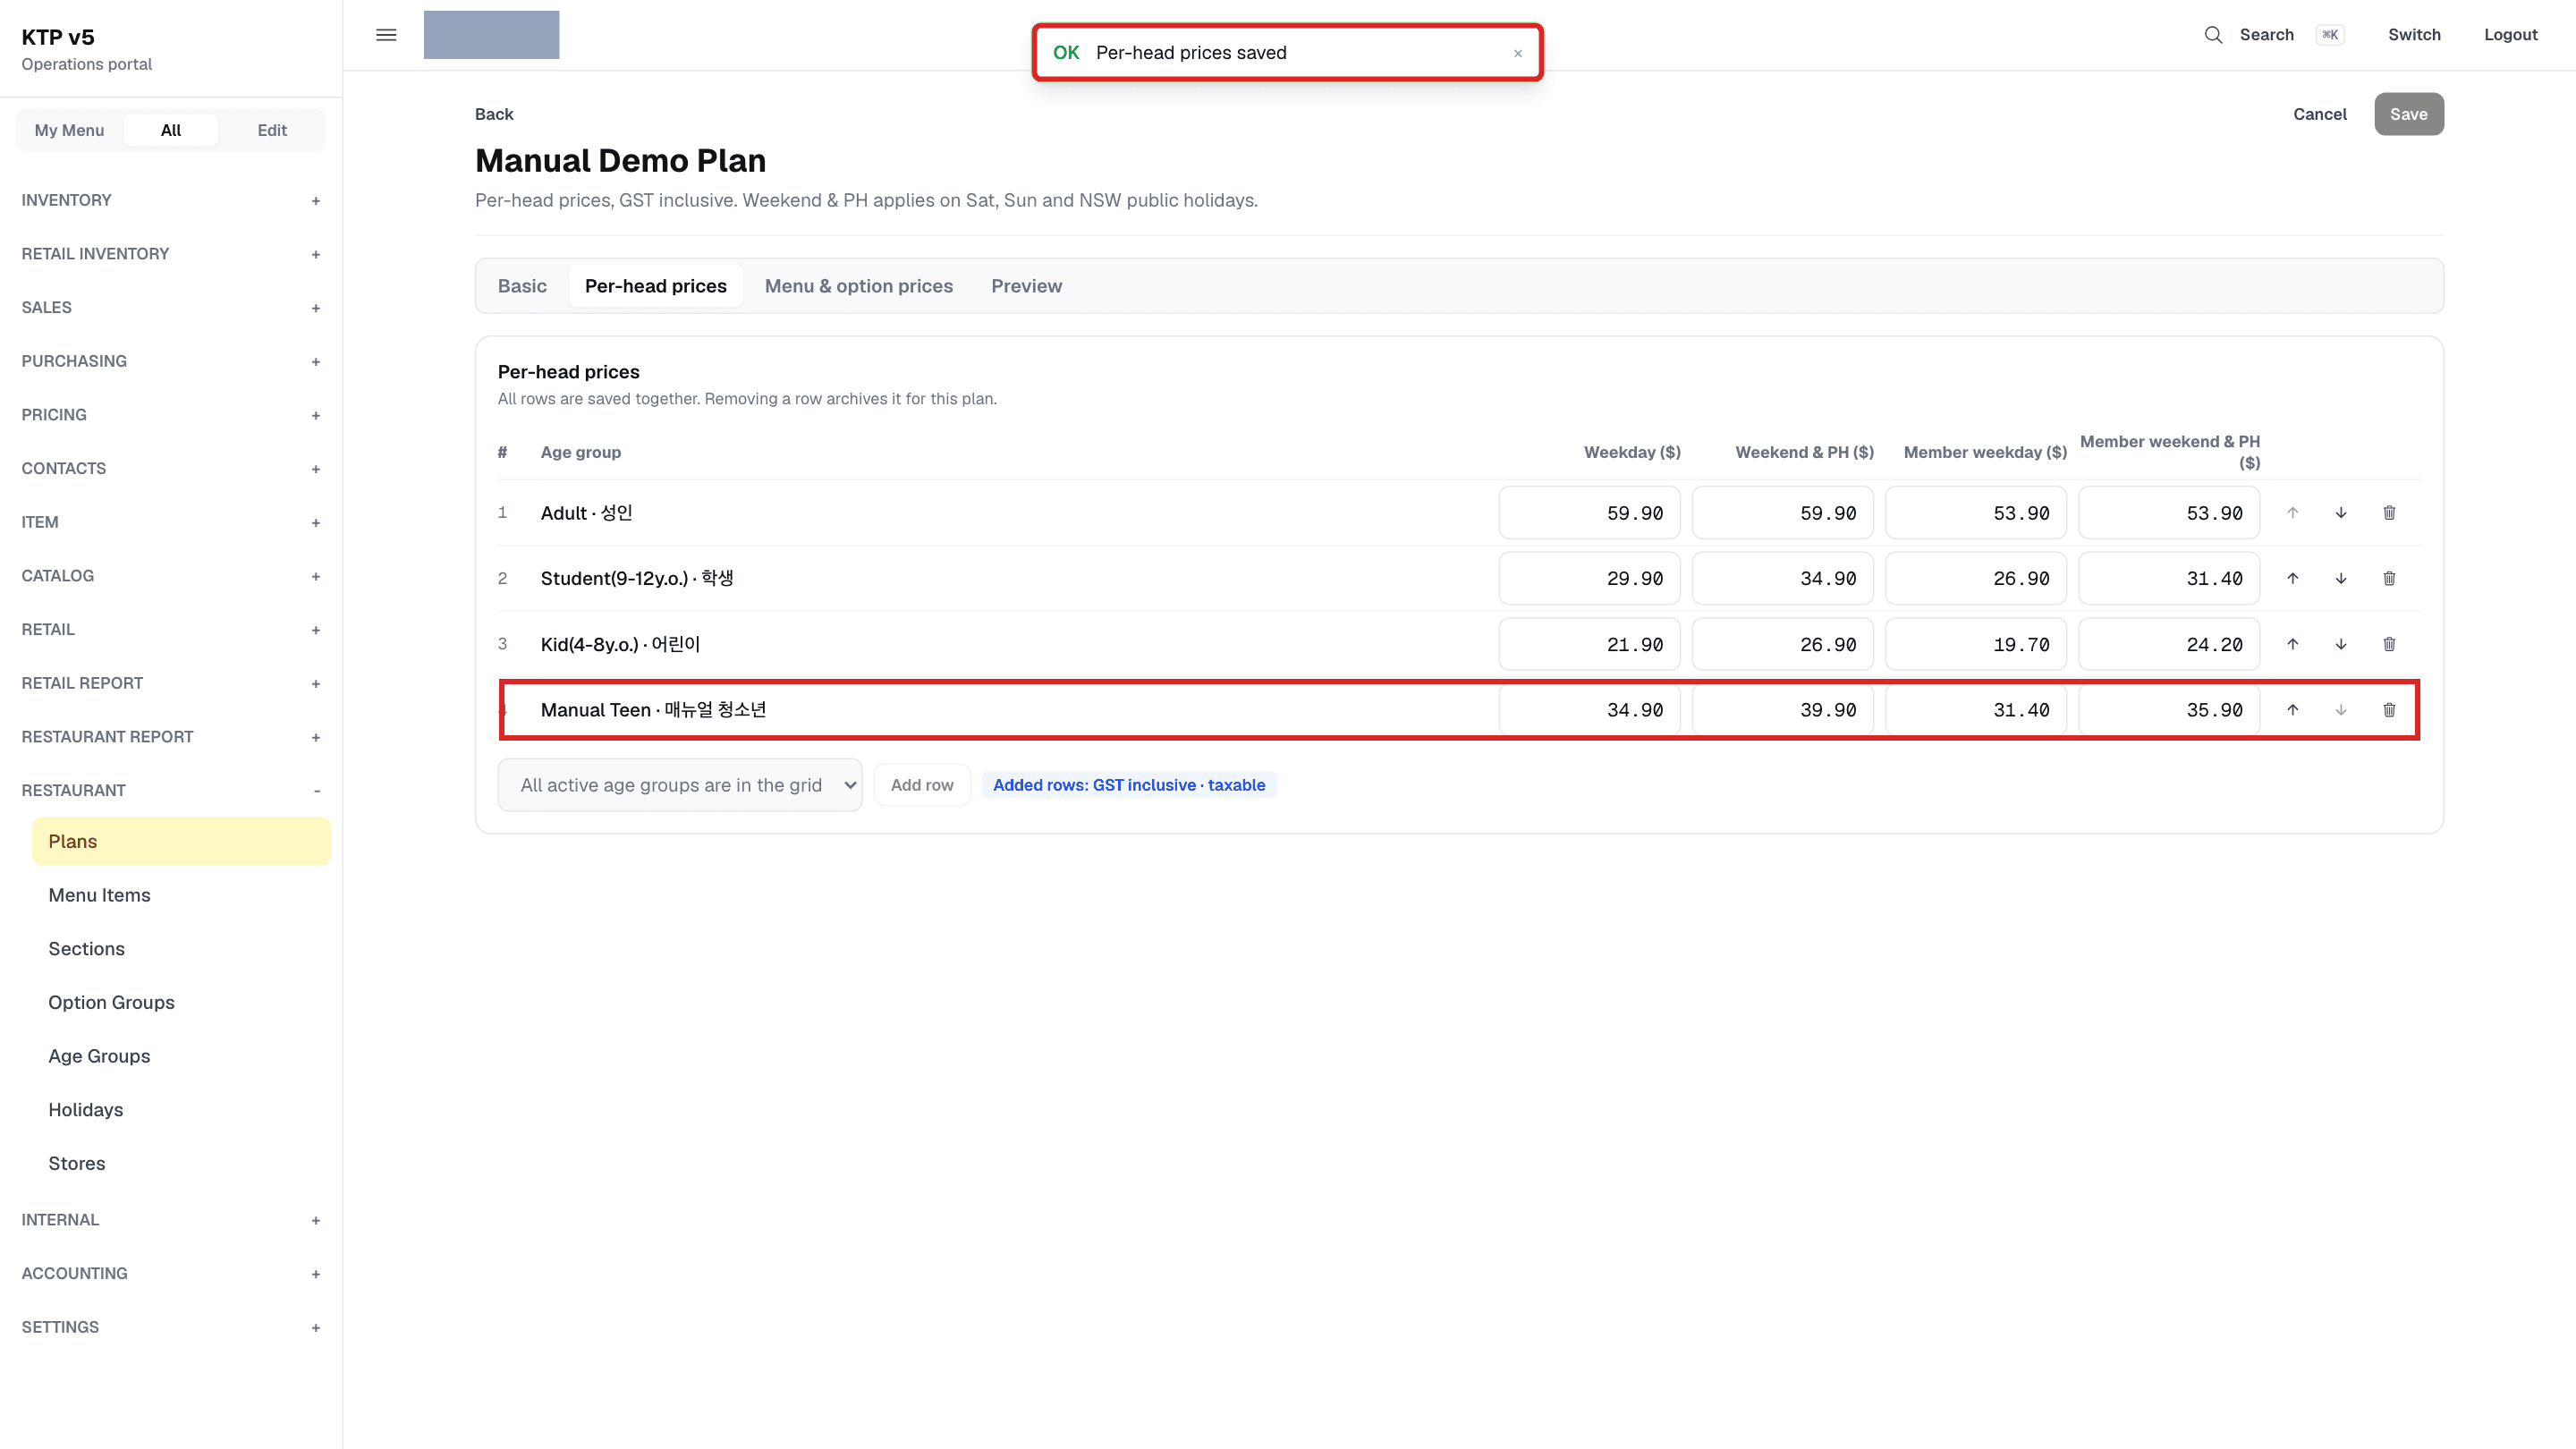The image size is (2576, 1449).
Task: Move Manual Teen row up
Action: [2292, 710]
